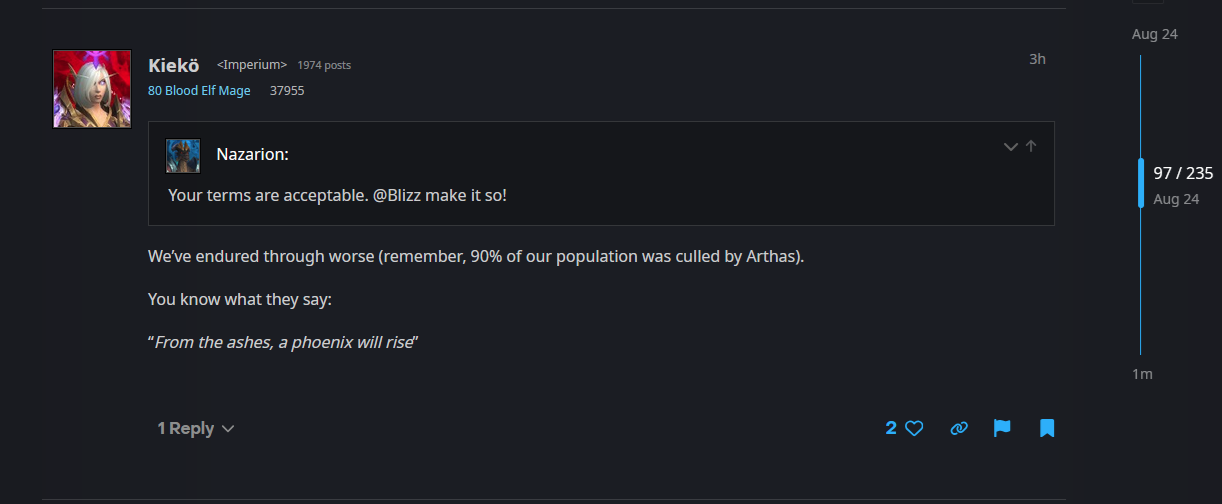Jump to top date Aug 24 on timeline

tap(1154, 34)
